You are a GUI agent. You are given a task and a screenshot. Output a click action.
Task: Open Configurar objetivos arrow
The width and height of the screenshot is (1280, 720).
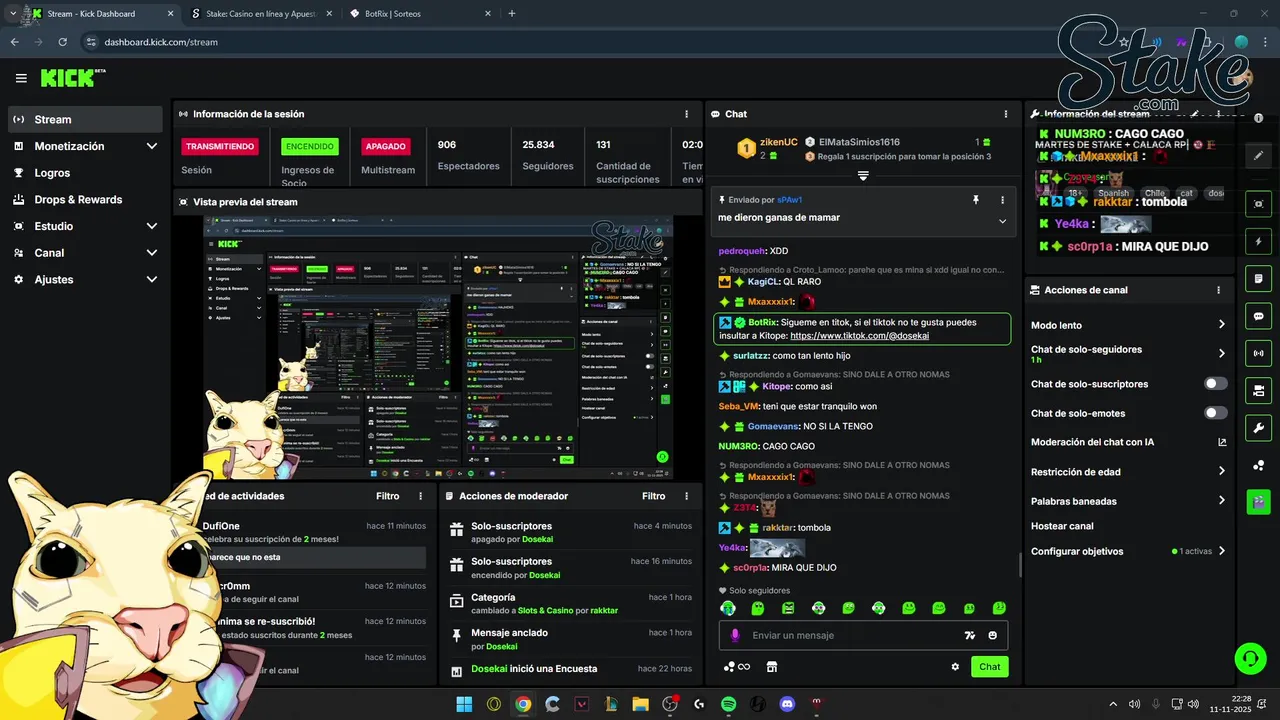(x=1221, y=551)
